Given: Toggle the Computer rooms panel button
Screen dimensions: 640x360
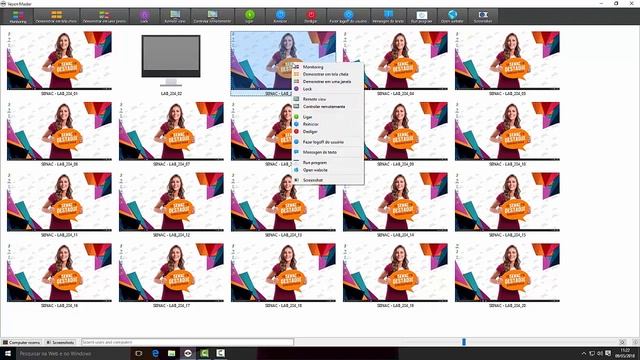Looking at the screenshot, I should tap(22, 342).
